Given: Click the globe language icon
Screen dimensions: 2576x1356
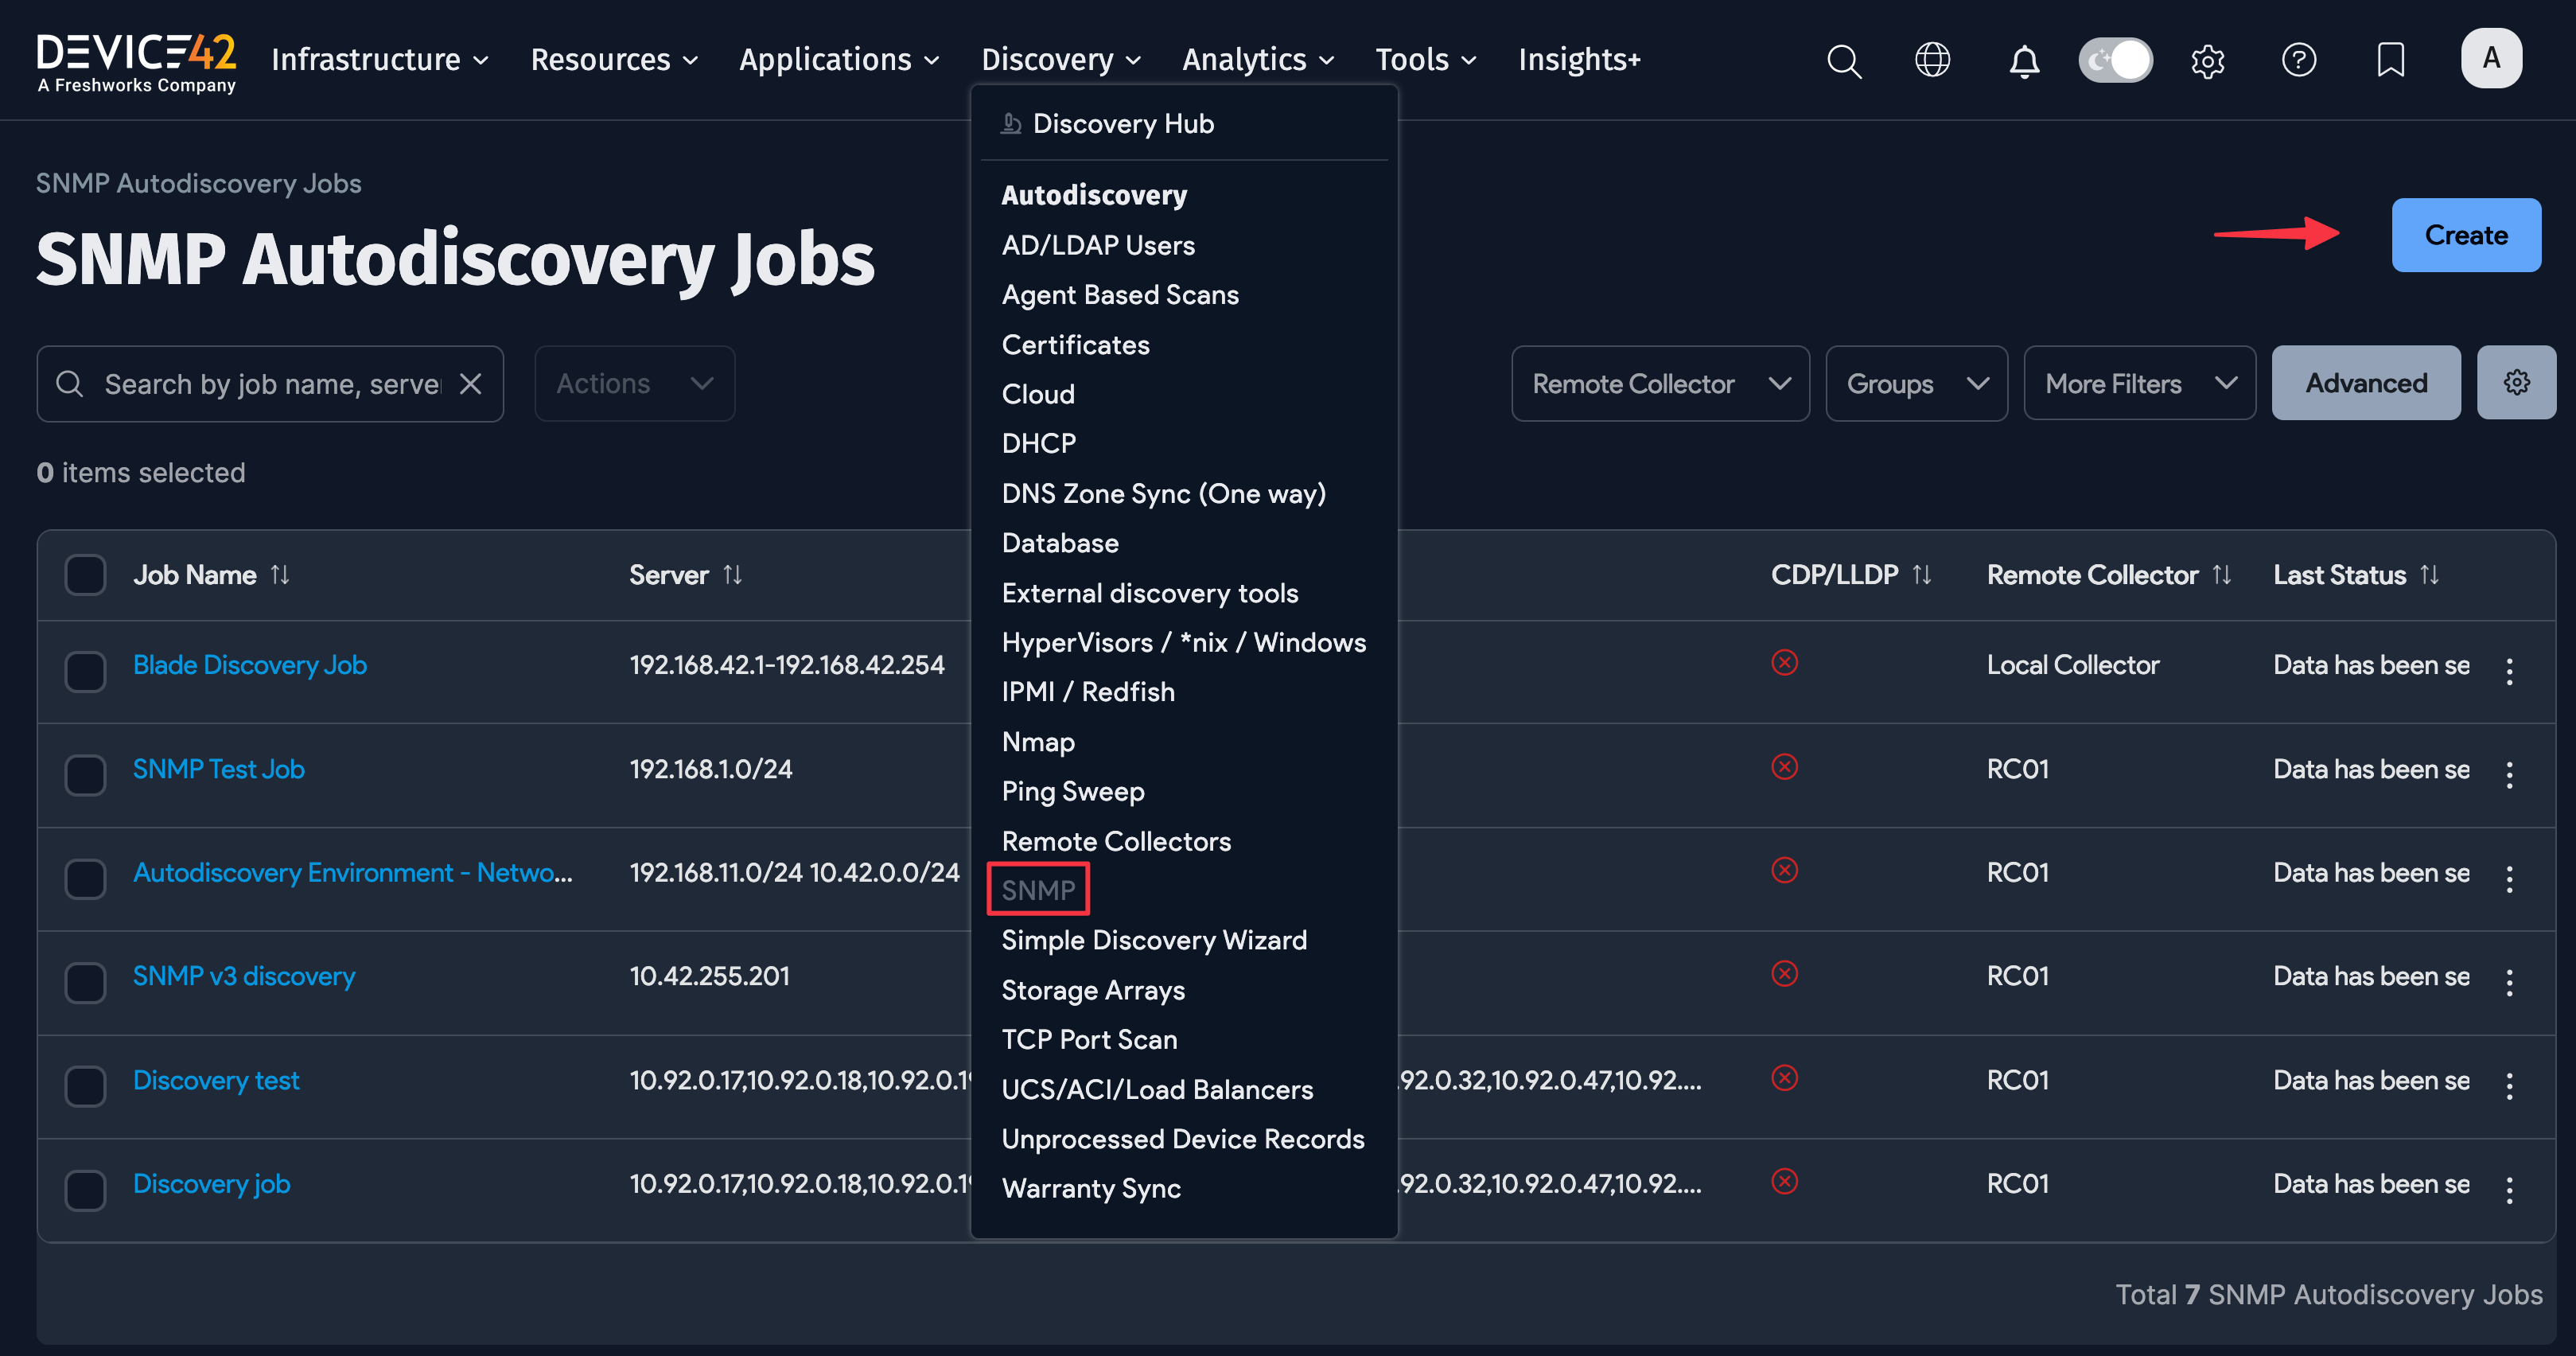Looking at the screenshot, I should pos(1932,60).
